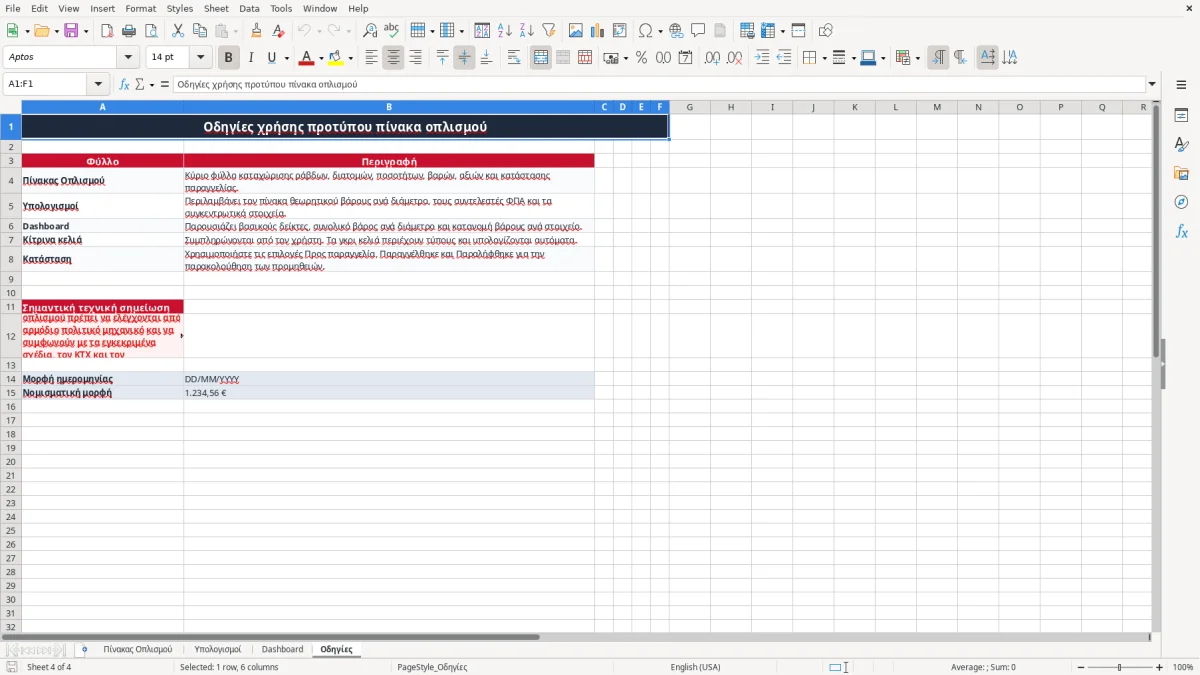
Task: Switch to the Πίνακας Οπλισμού sheet tab
Action: [x=138, y=650]
